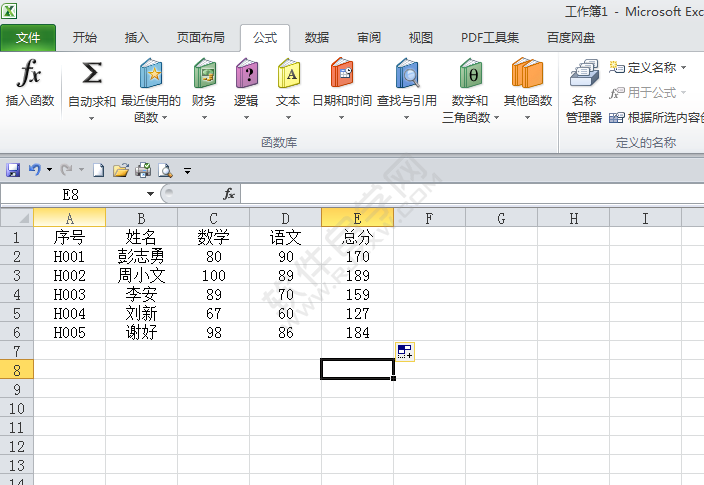Click the Undo arrow icon

click(34, 170)
